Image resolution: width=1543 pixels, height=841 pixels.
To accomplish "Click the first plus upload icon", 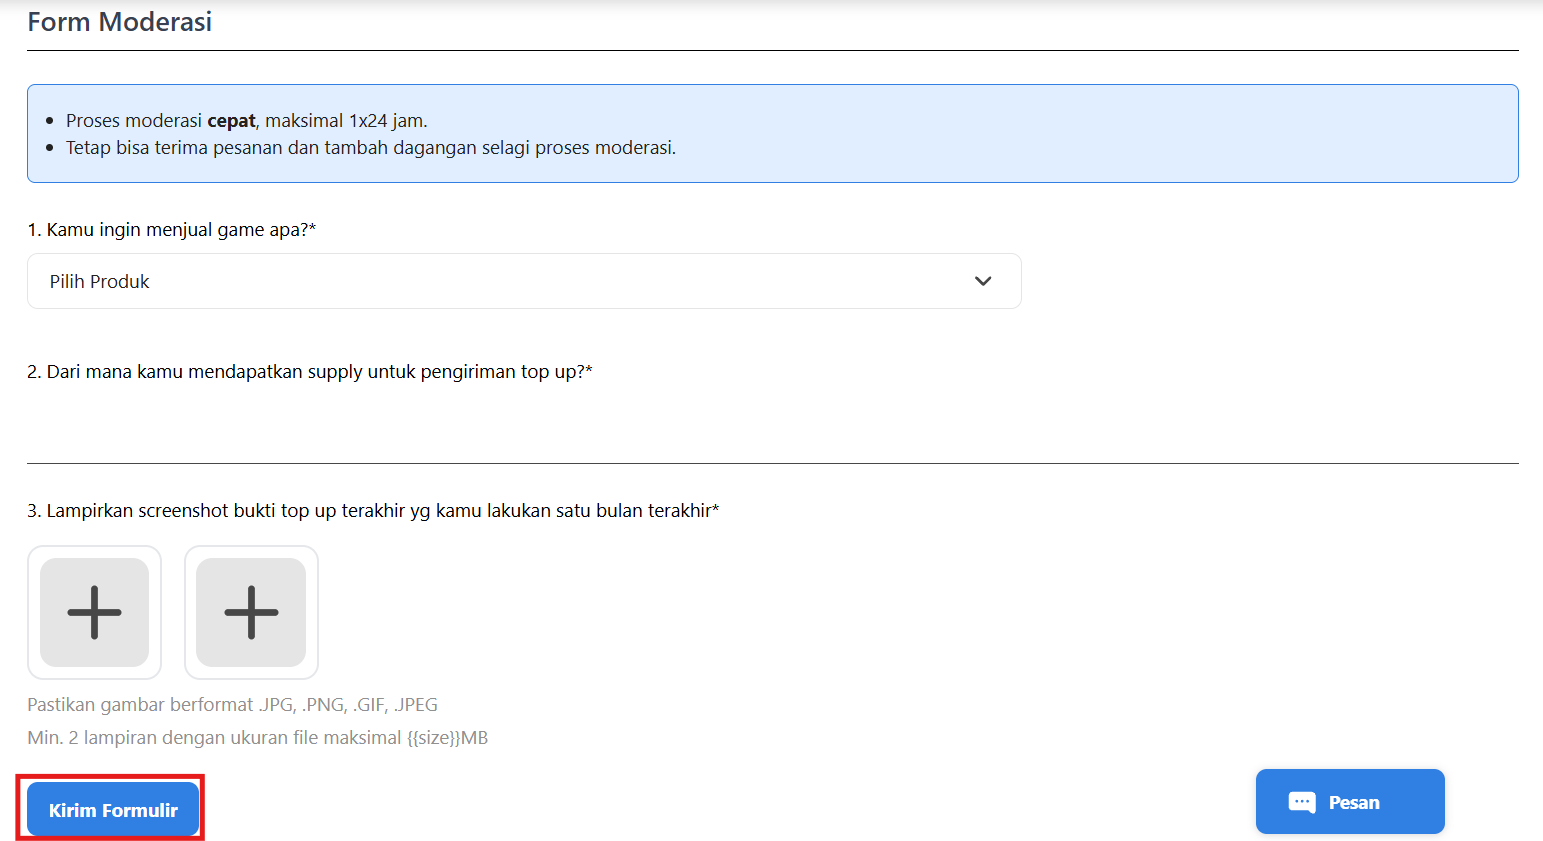I will (94, 612).
